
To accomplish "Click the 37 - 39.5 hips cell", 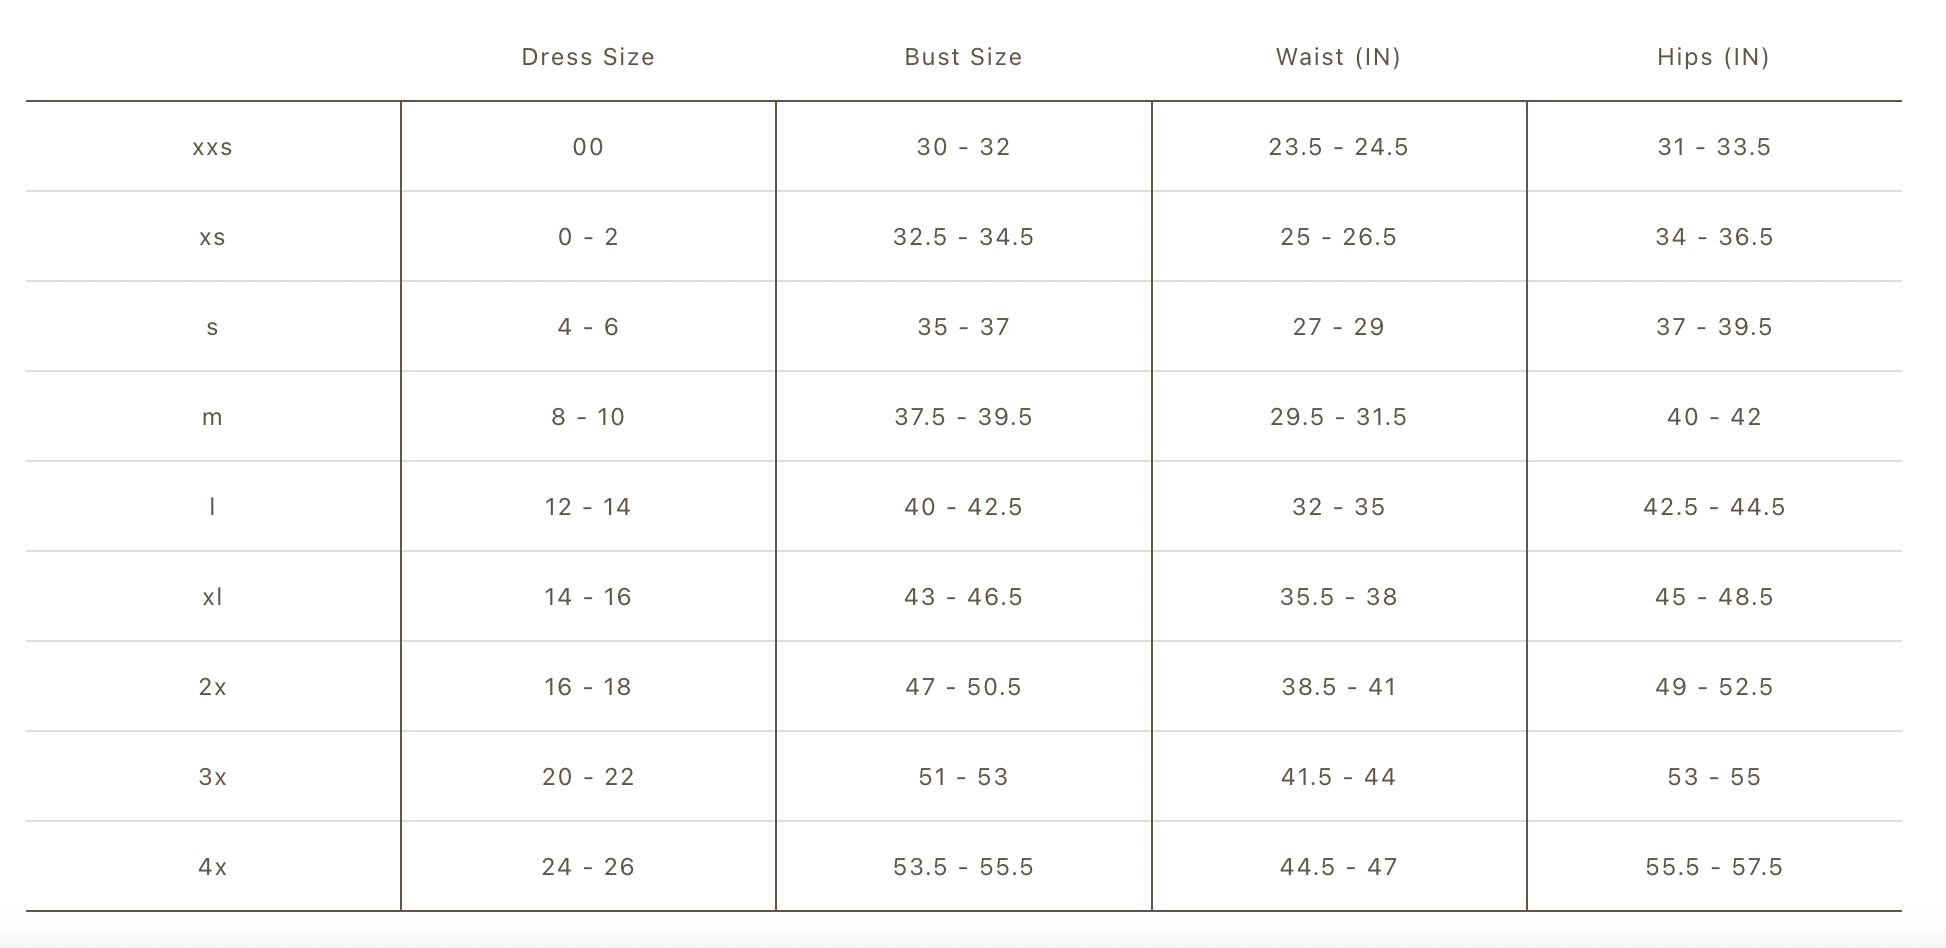I will click(1713, 327).
